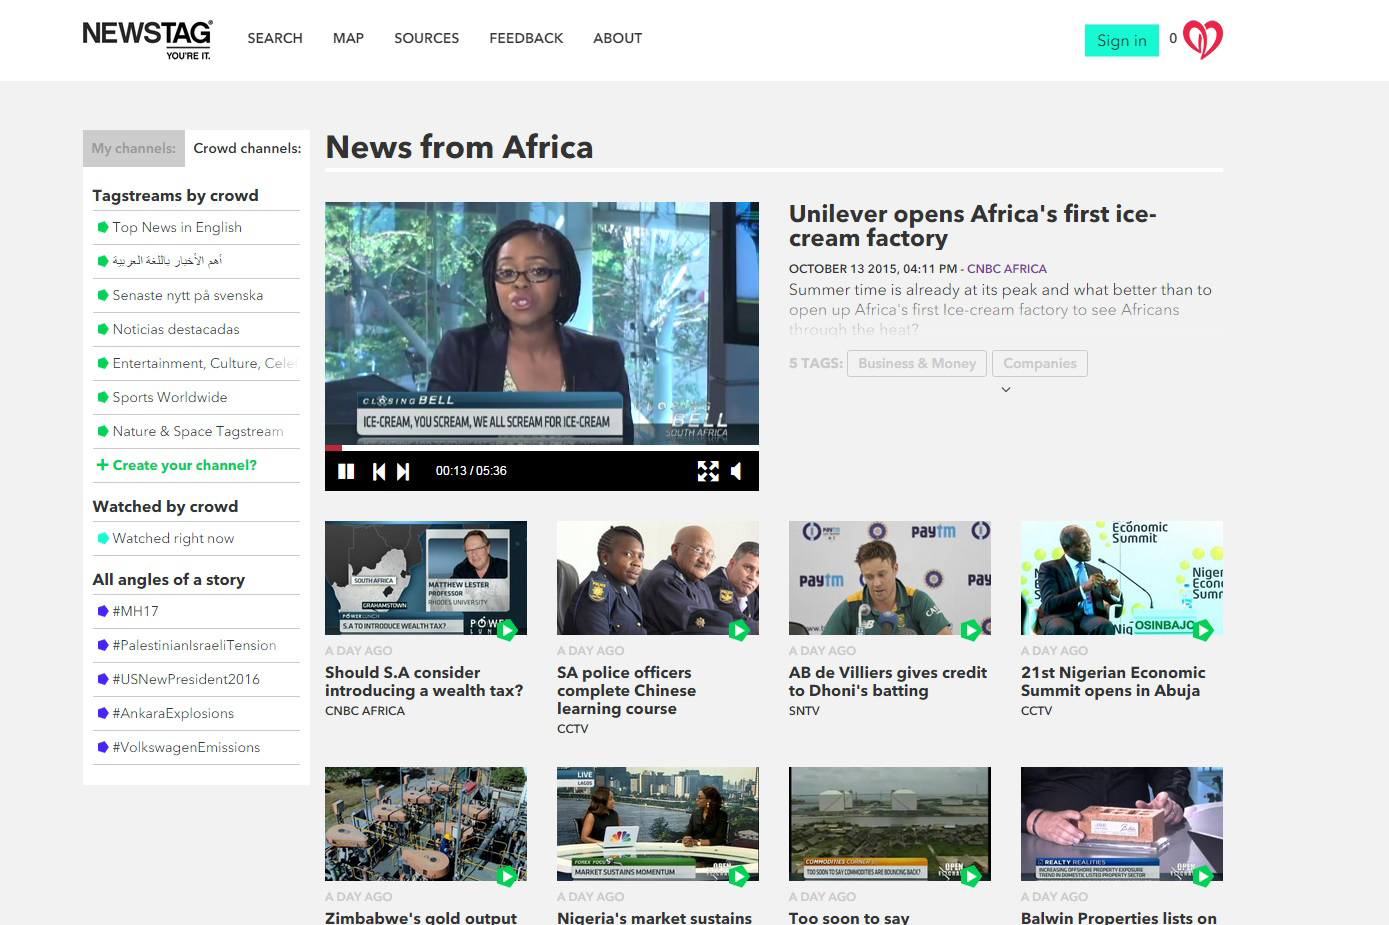Open #VolkswagenEmissions story channel

click(186, 747)
